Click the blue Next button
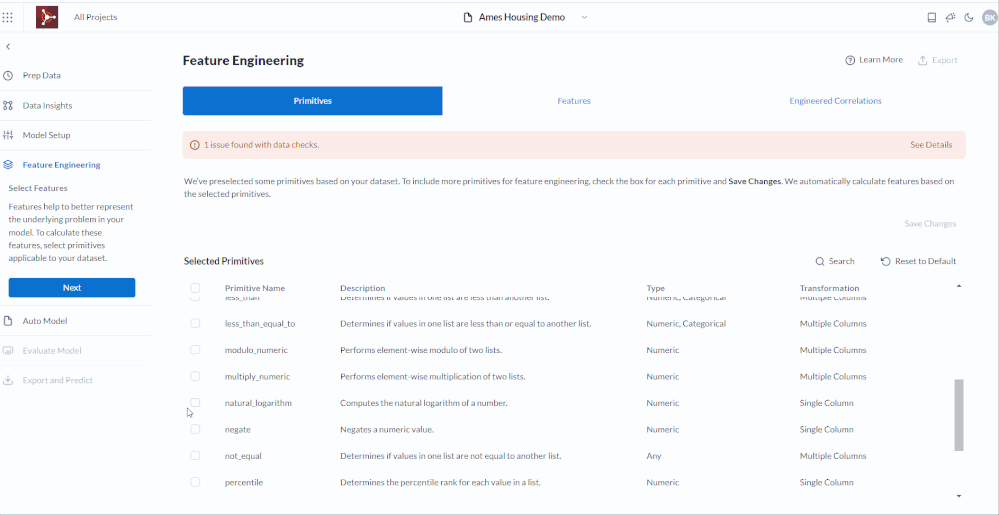The height and width of the screenshot is (515, 999). click(x=72, y=287)
